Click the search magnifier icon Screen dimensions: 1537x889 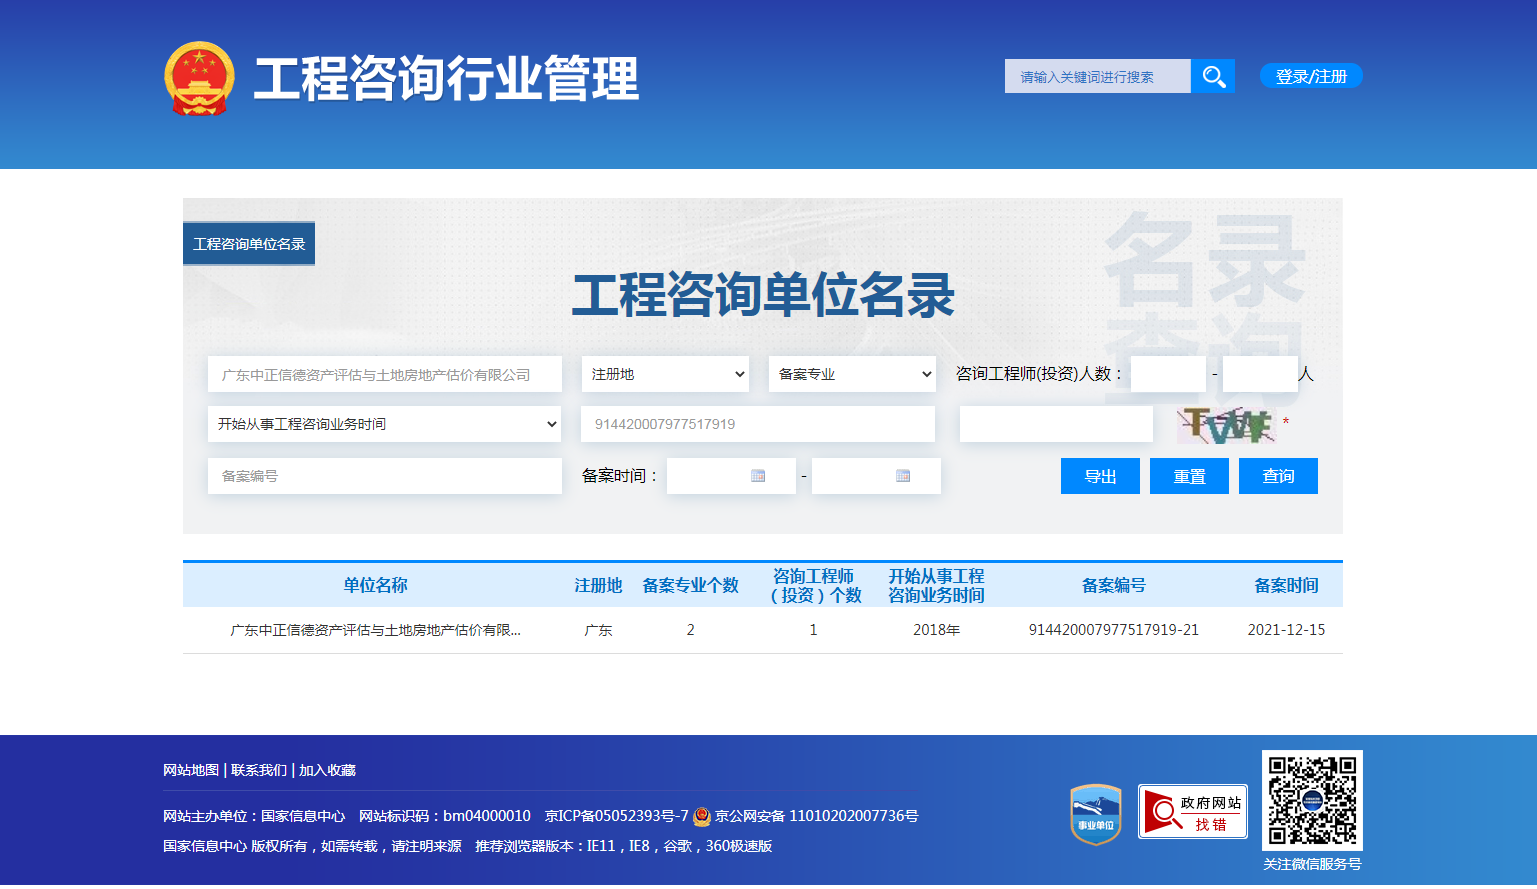point(1213,75)
